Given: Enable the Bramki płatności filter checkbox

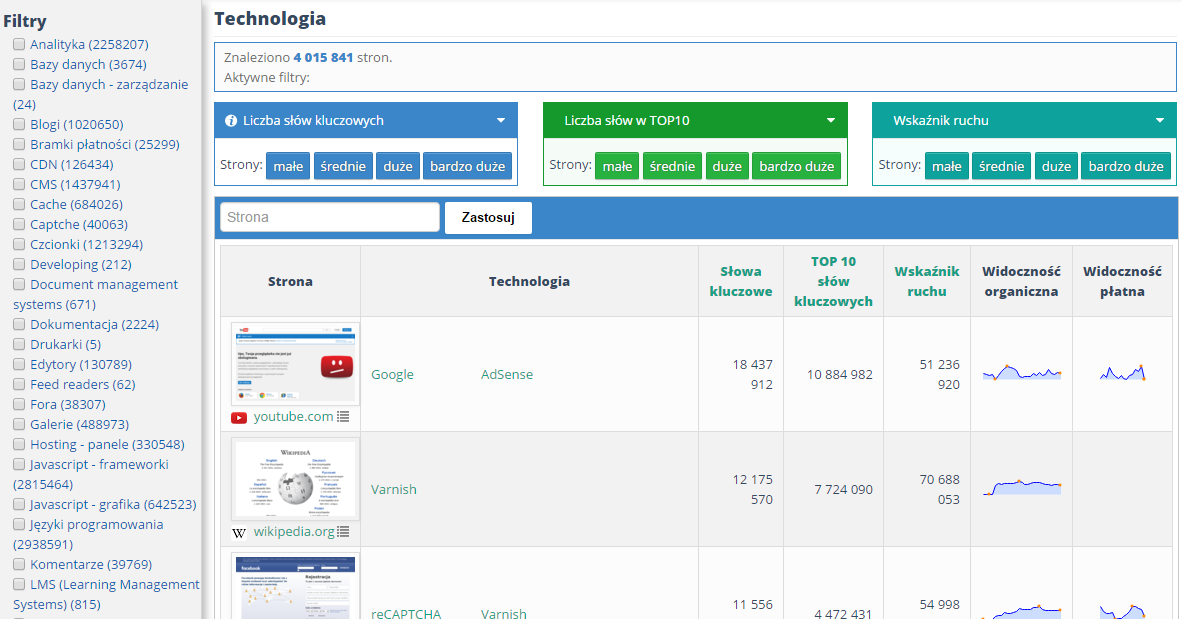Looking at the screenshot, I should point(19,144).
